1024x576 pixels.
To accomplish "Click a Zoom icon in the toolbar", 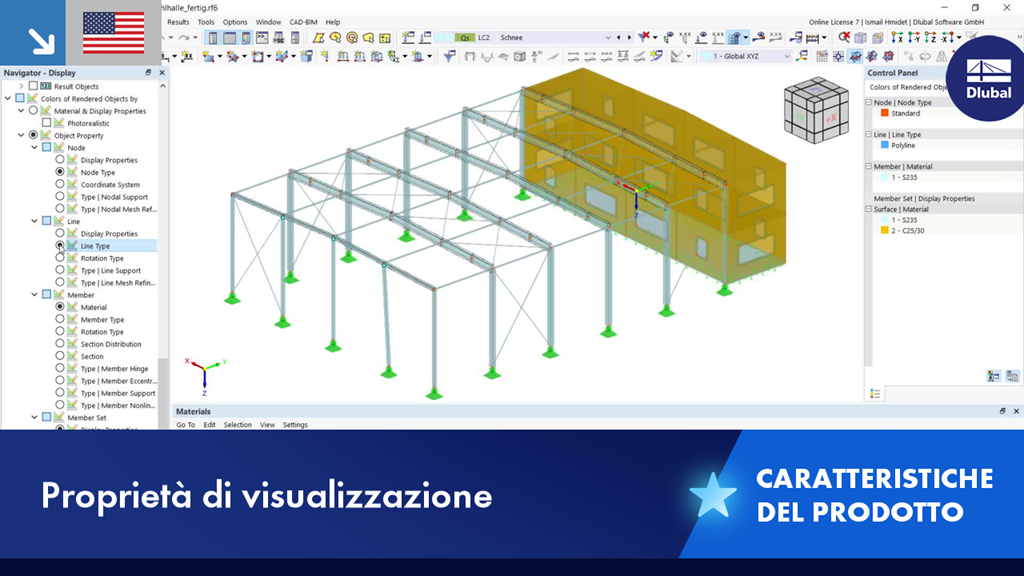I will pos(843,36).
